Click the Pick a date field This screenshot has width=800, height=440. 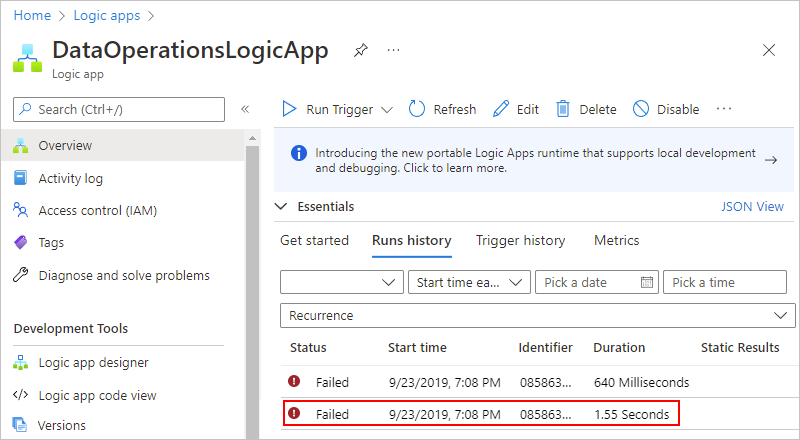[x=597, y=282]
